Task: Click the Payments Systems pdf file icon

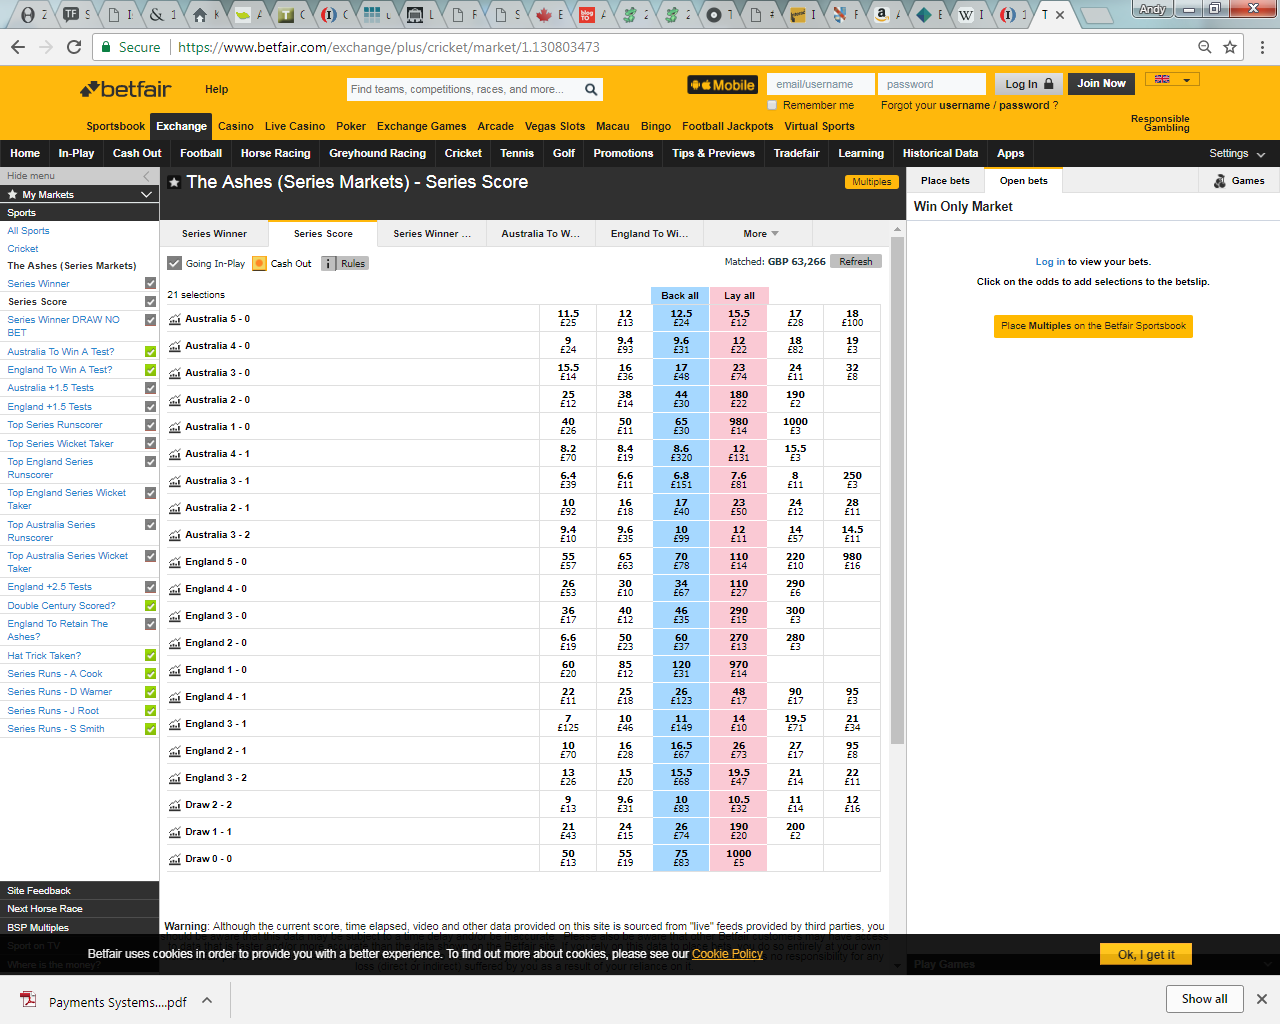Action: (x=29, y=1001)
